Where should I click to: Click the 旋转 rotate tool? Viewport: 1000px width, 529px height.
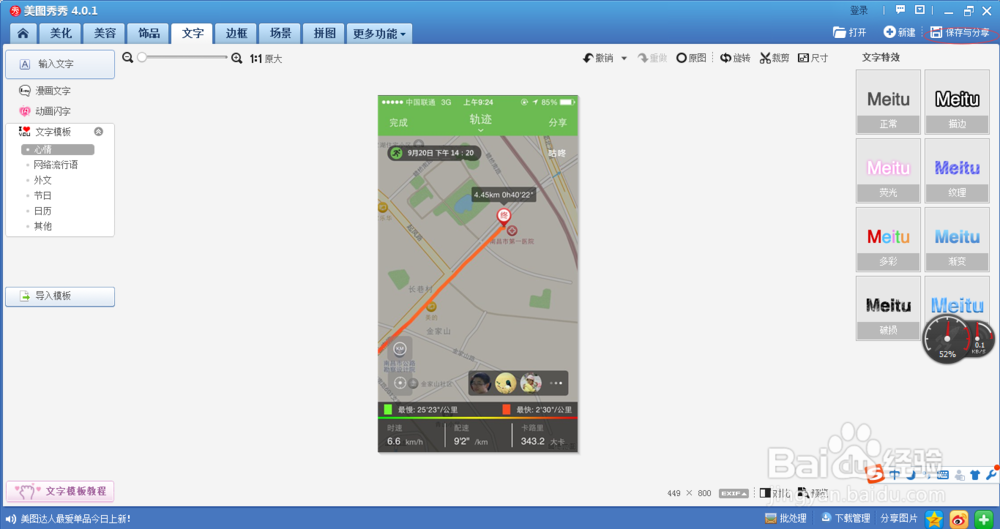click(735, 58)
